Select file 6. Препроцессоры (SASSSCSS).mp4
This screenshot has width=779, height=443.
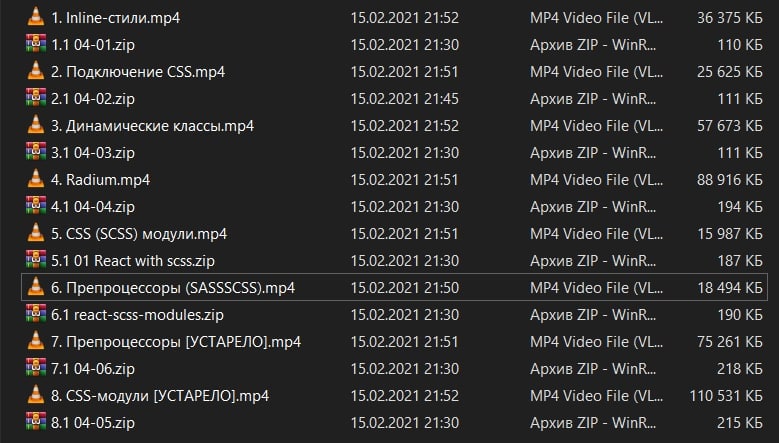pyautogui.click(x=173, y=287)
